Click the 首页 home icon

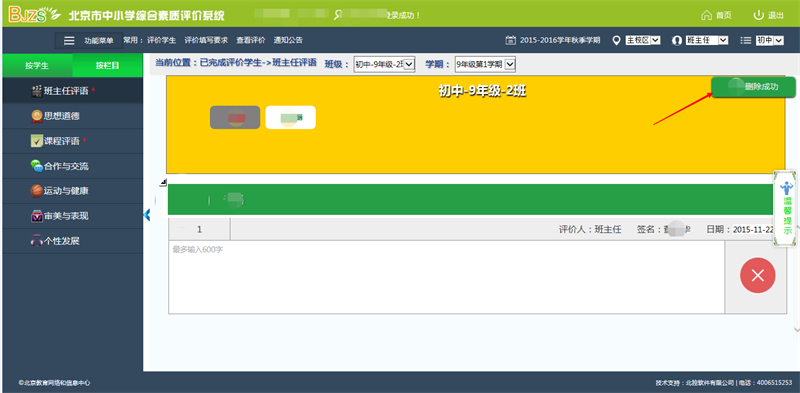point(707,15)
